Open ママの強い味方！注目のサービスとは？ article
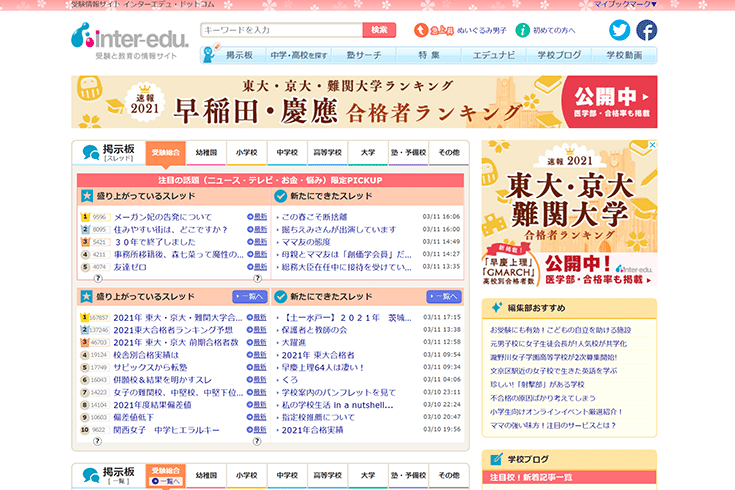Viewport: 735px width, 490px height. coord(553,425)
